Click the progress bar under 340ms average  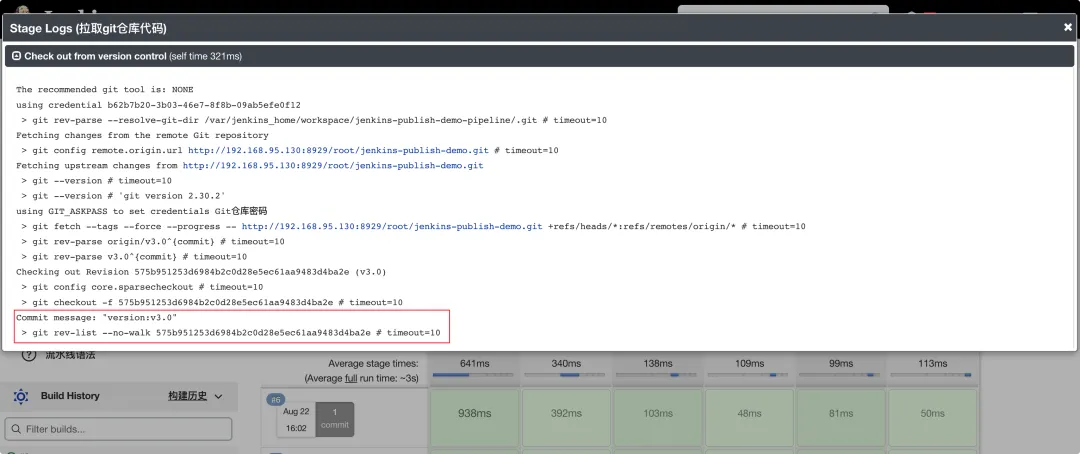(566, 375)
